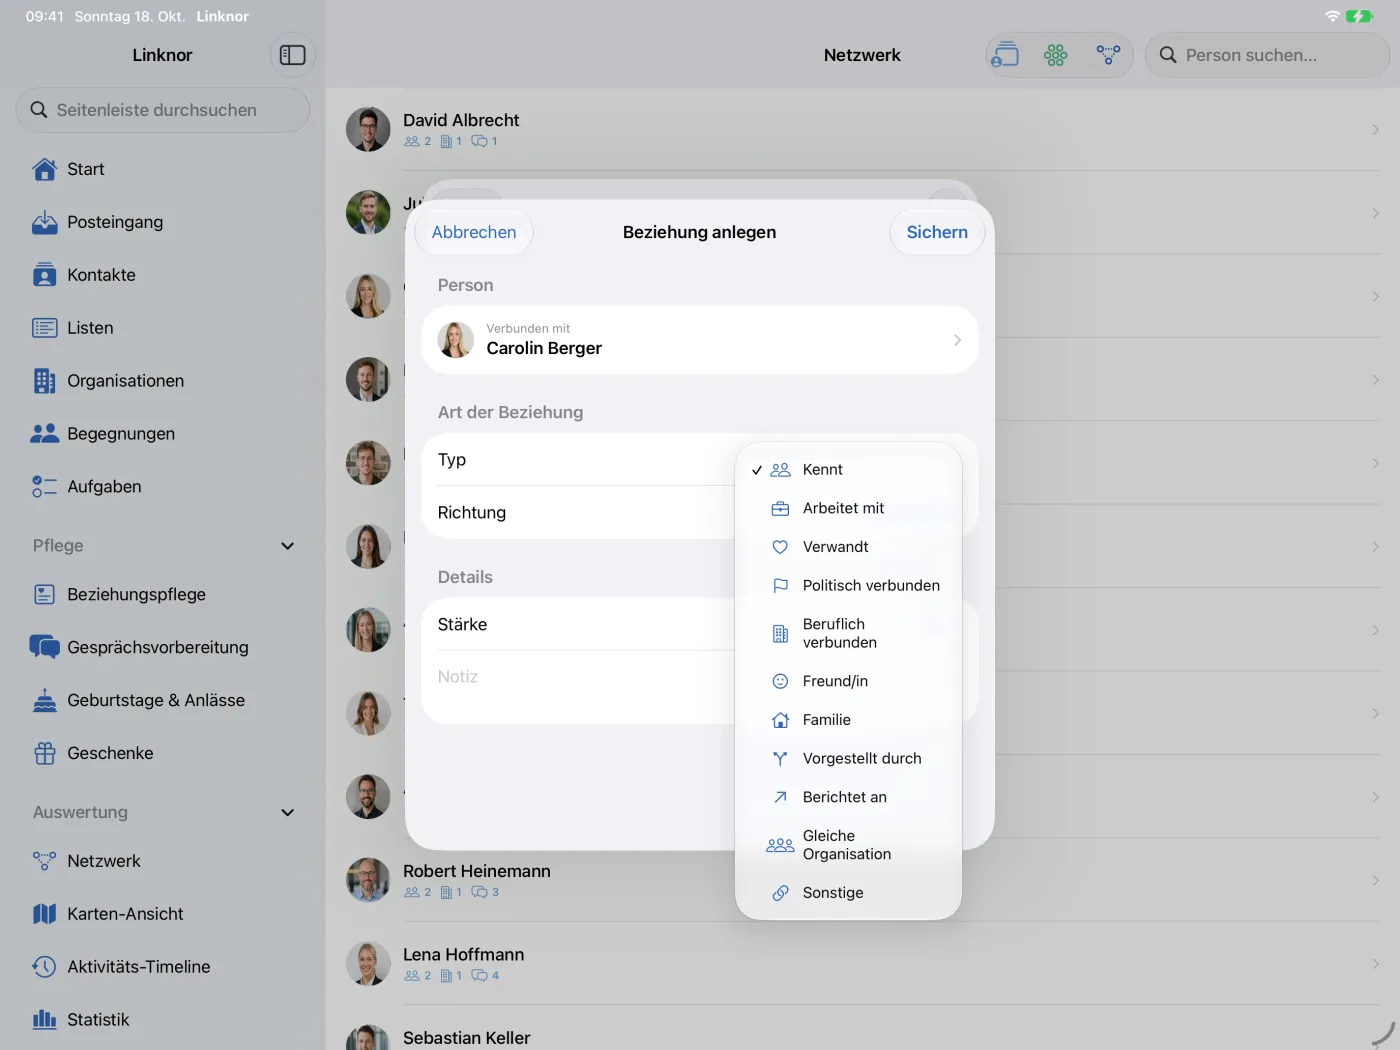Open the Typ dropdown row
Screen dimensions: 1400x1050
(700, 460)
